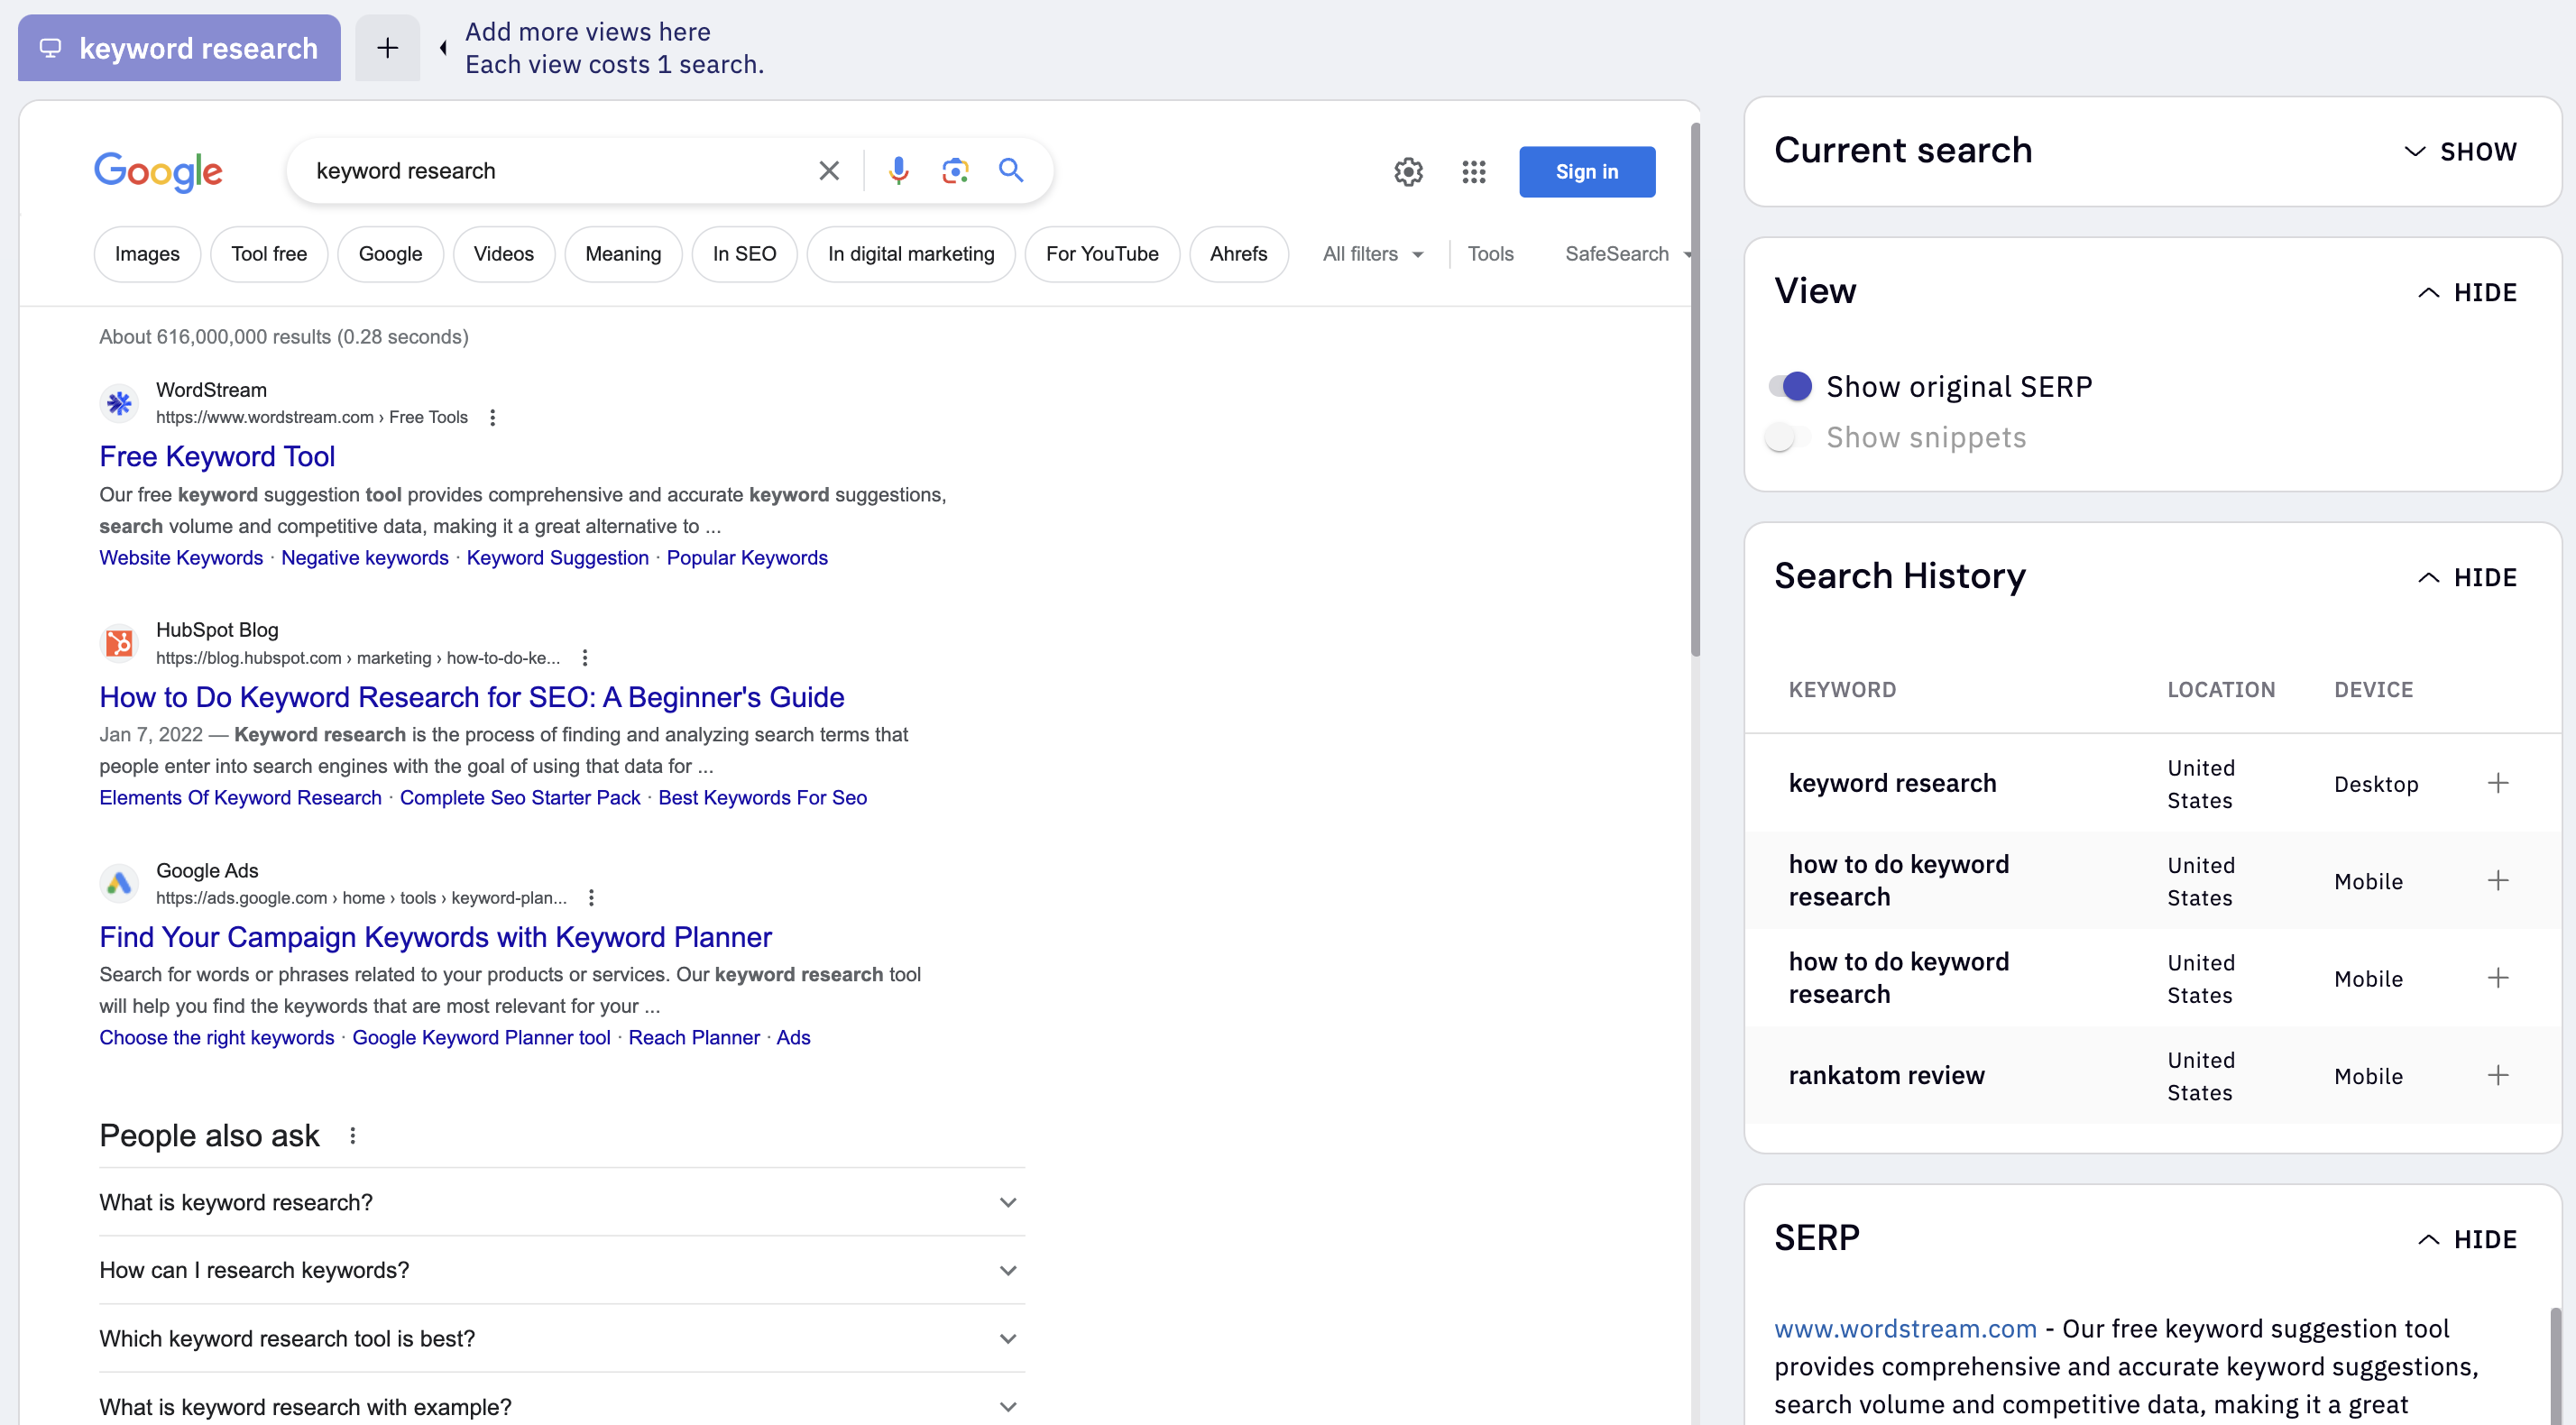Screen dimensions: 2576x1425
Task: Open Keyword Planner campaign keywords result
Action: (435, 937)
